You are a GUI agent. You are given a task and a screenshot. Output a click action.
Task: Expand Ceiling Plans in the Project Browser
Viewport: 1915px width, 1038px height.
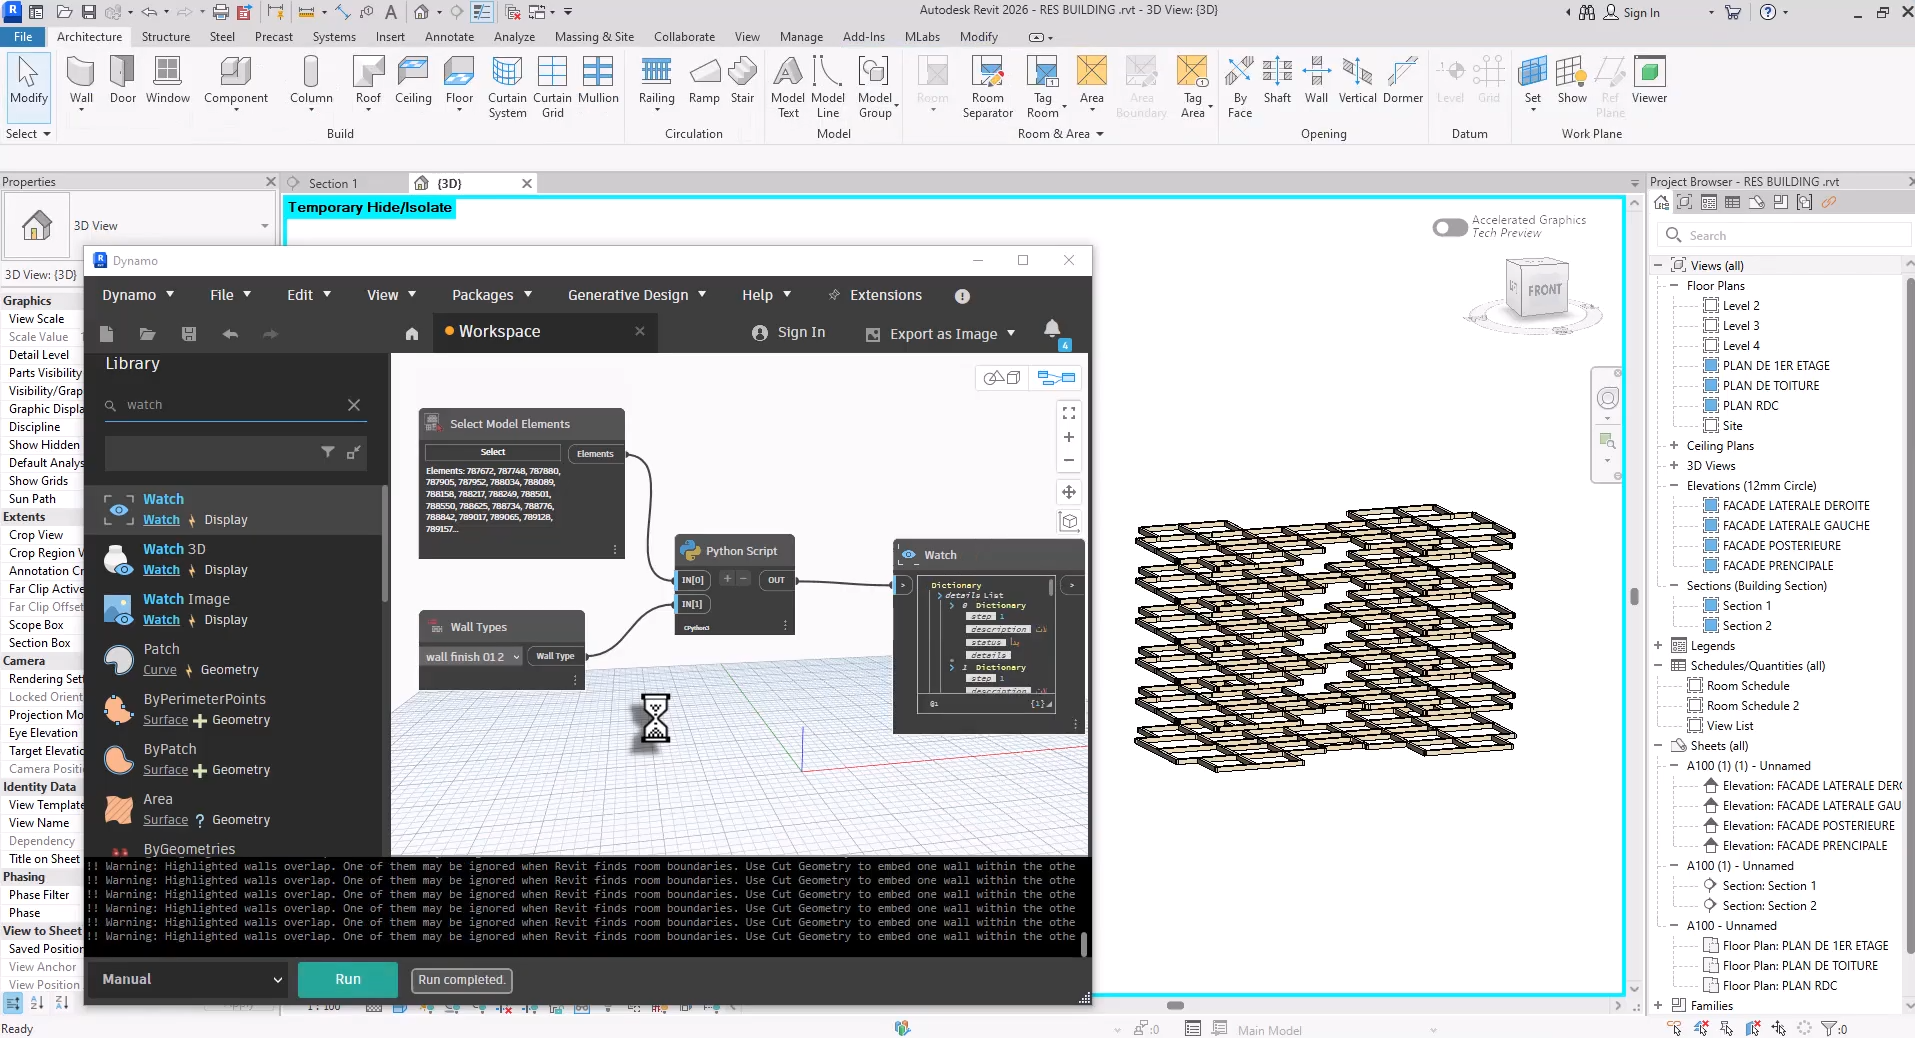(x=1676, y=445)
